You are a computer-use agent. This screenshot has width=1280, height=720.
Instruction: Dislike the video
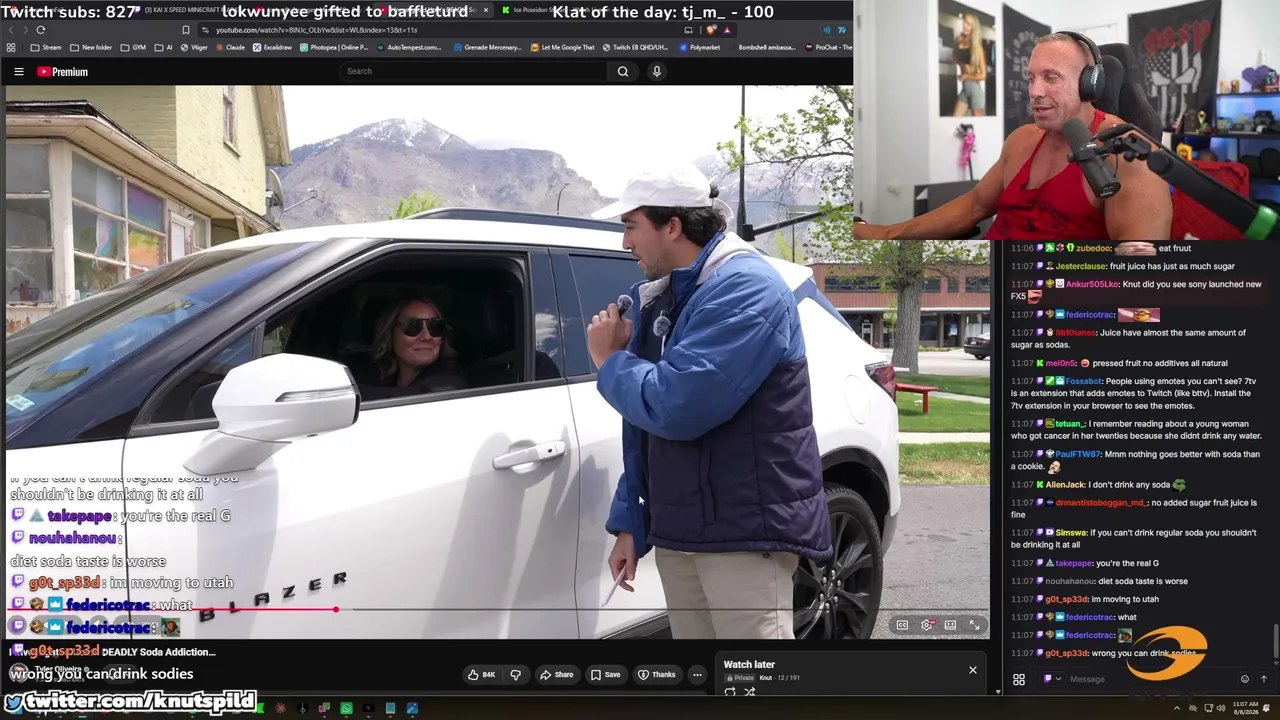pos(516,675)
